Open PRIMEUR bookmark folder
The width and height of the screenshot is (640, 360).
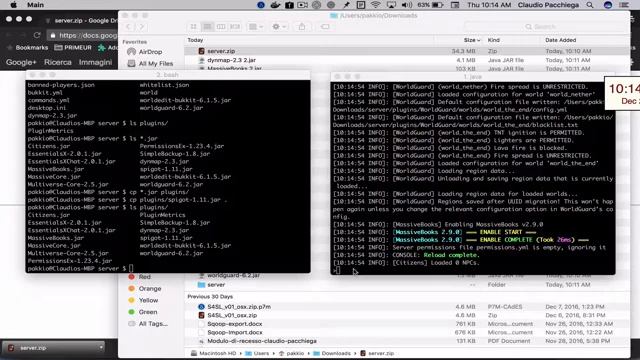pyautogui.click(x=73, y=48)
